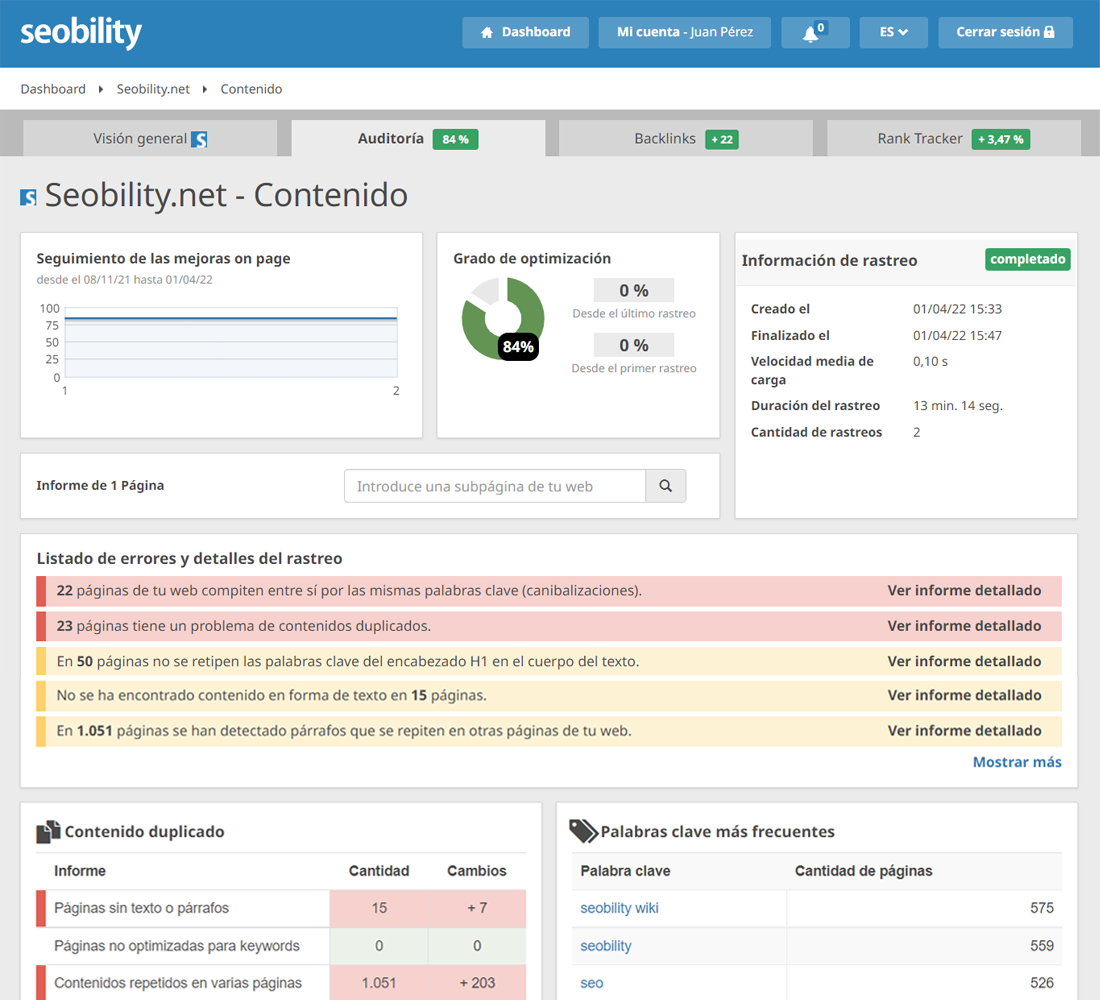Open the seobility wiki keyword link
Screen dimensions: 1100x1000
pyautogui.click(x=619, y=908)
